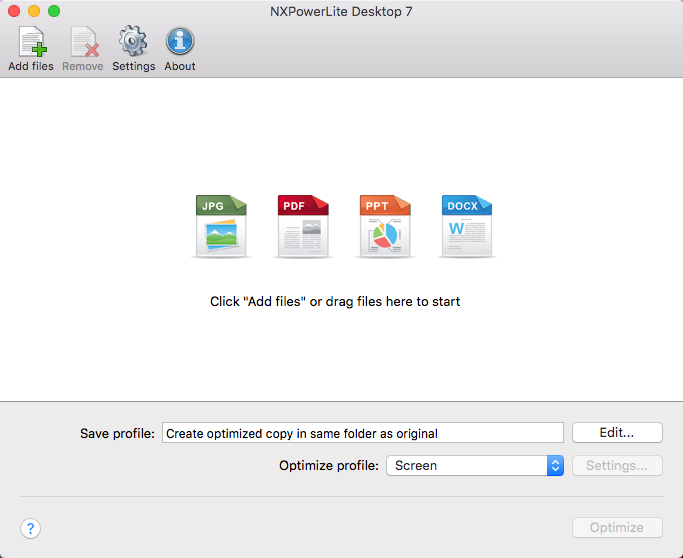Close the window with the red button
The height and width of the screenshot is (558, 683).
coord(14,11)
